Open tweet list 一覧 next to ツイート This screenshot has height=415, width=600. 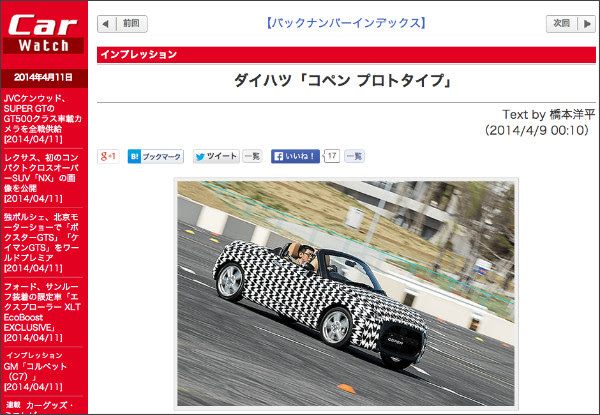(x=253, y=156)
